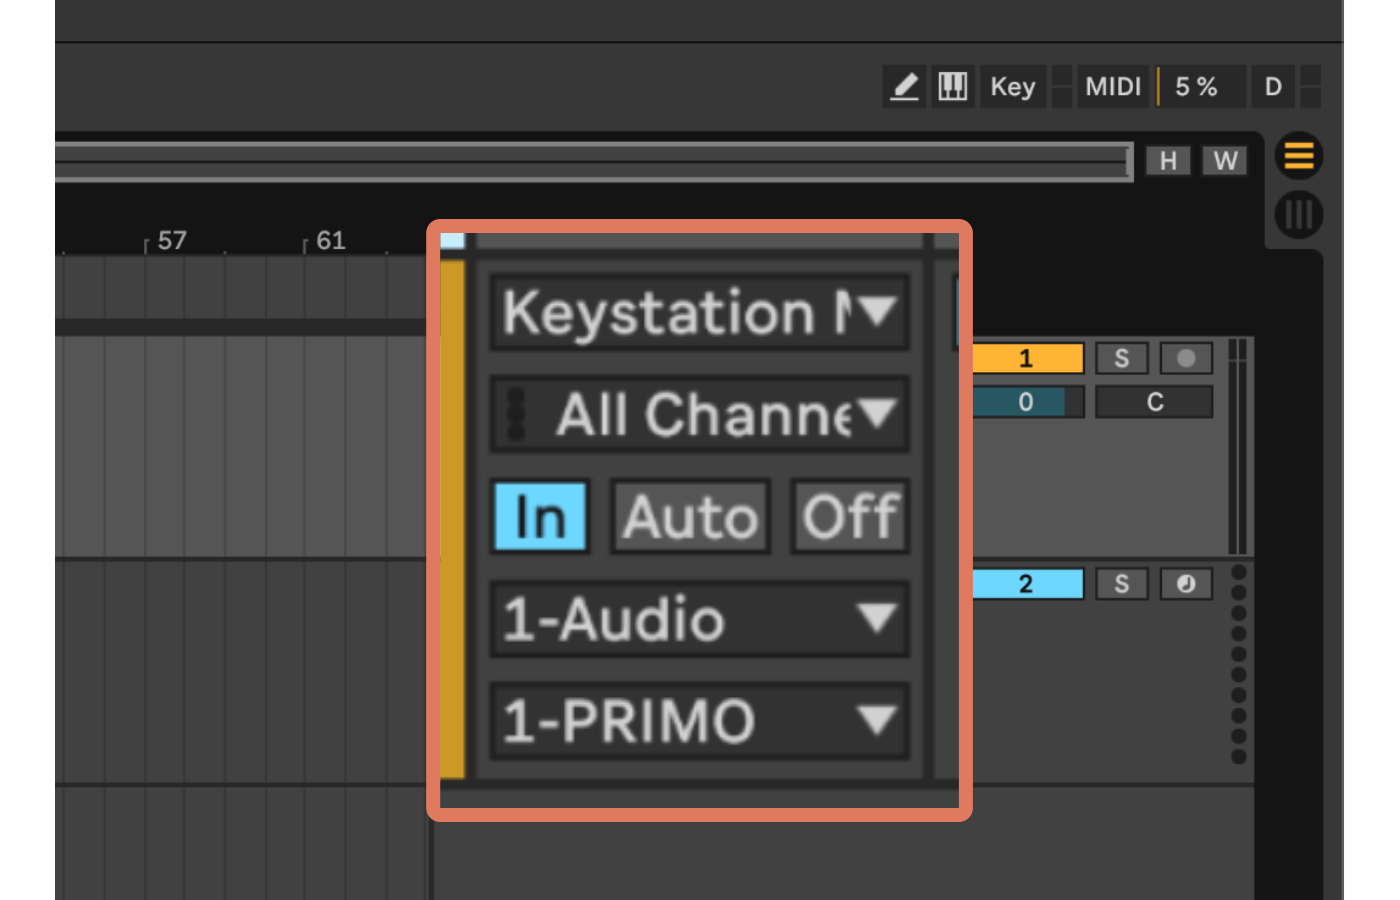Click the D disk overload indicator
Image resolution: width=1400 pixels, height=900 pixels.
tap(1273, 87)
